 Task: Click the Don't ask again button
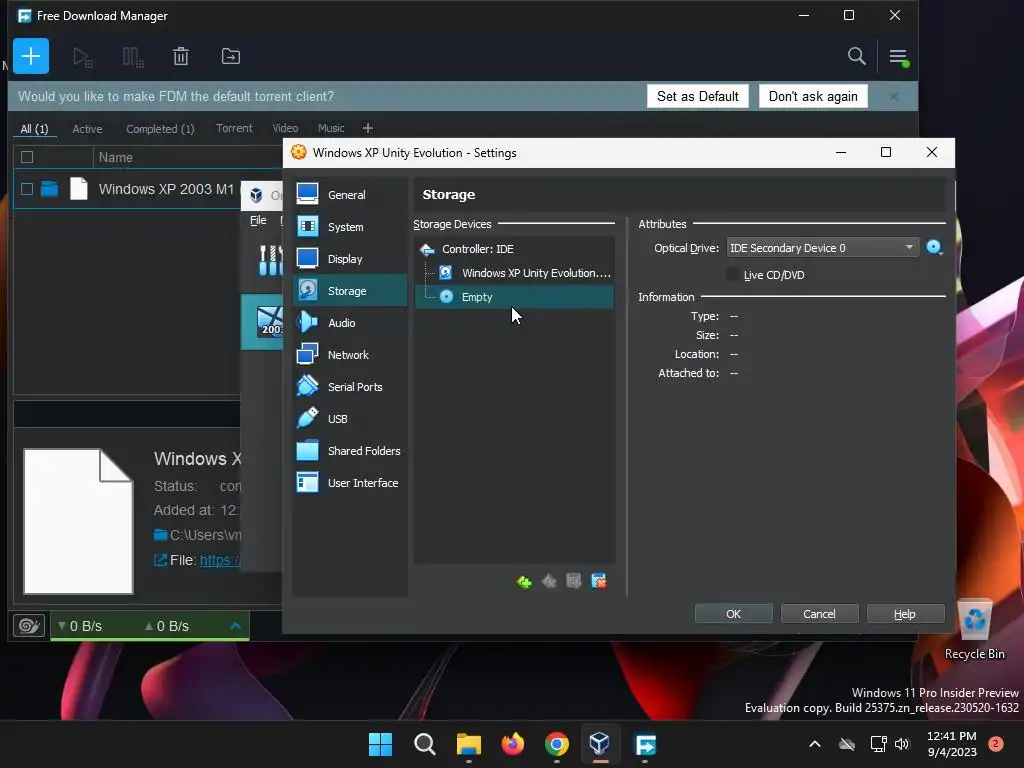pyautogui.click(x=813, y=96)
